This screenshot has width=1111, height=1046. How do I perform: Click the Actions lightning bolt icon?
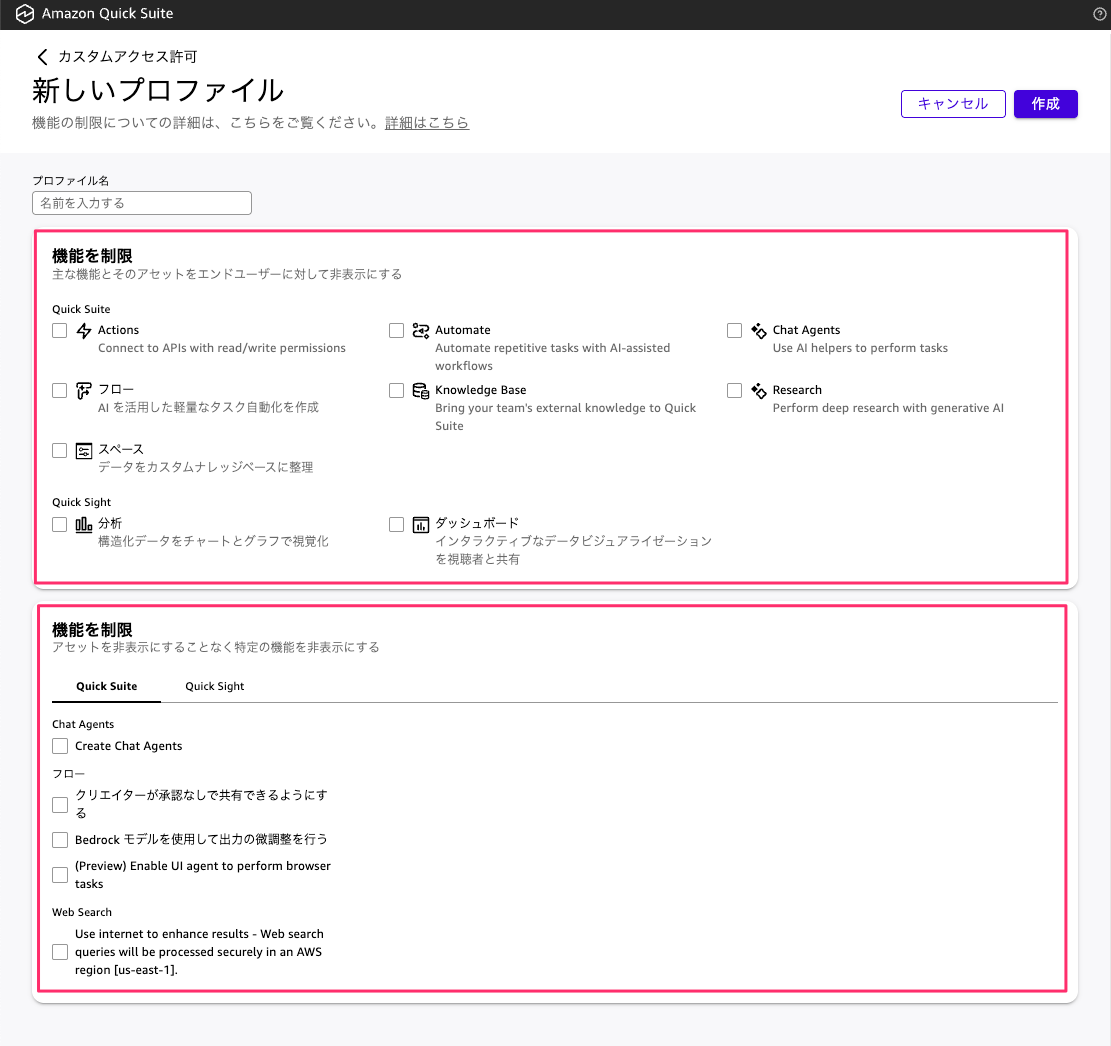click(84, 331)
